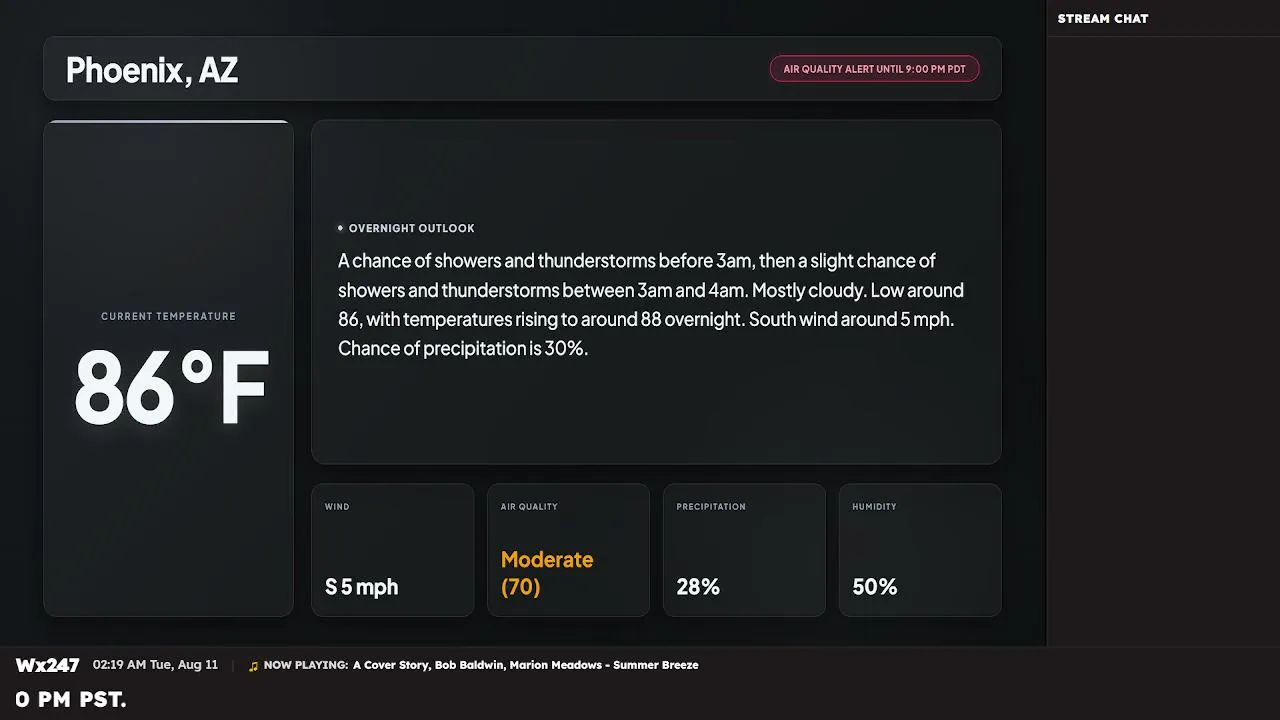Click the 02:19 AM Tue, Aug 11 timestamp
The image size is (1280, 720).
click(x=155, y=665)
